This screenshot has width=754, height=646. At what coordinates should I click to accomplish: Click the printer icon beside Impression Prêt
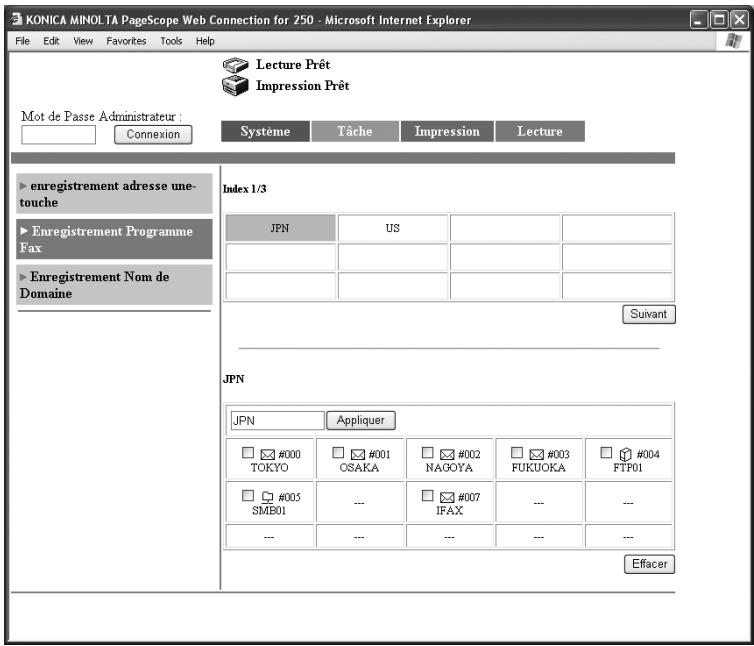(235, 86)
